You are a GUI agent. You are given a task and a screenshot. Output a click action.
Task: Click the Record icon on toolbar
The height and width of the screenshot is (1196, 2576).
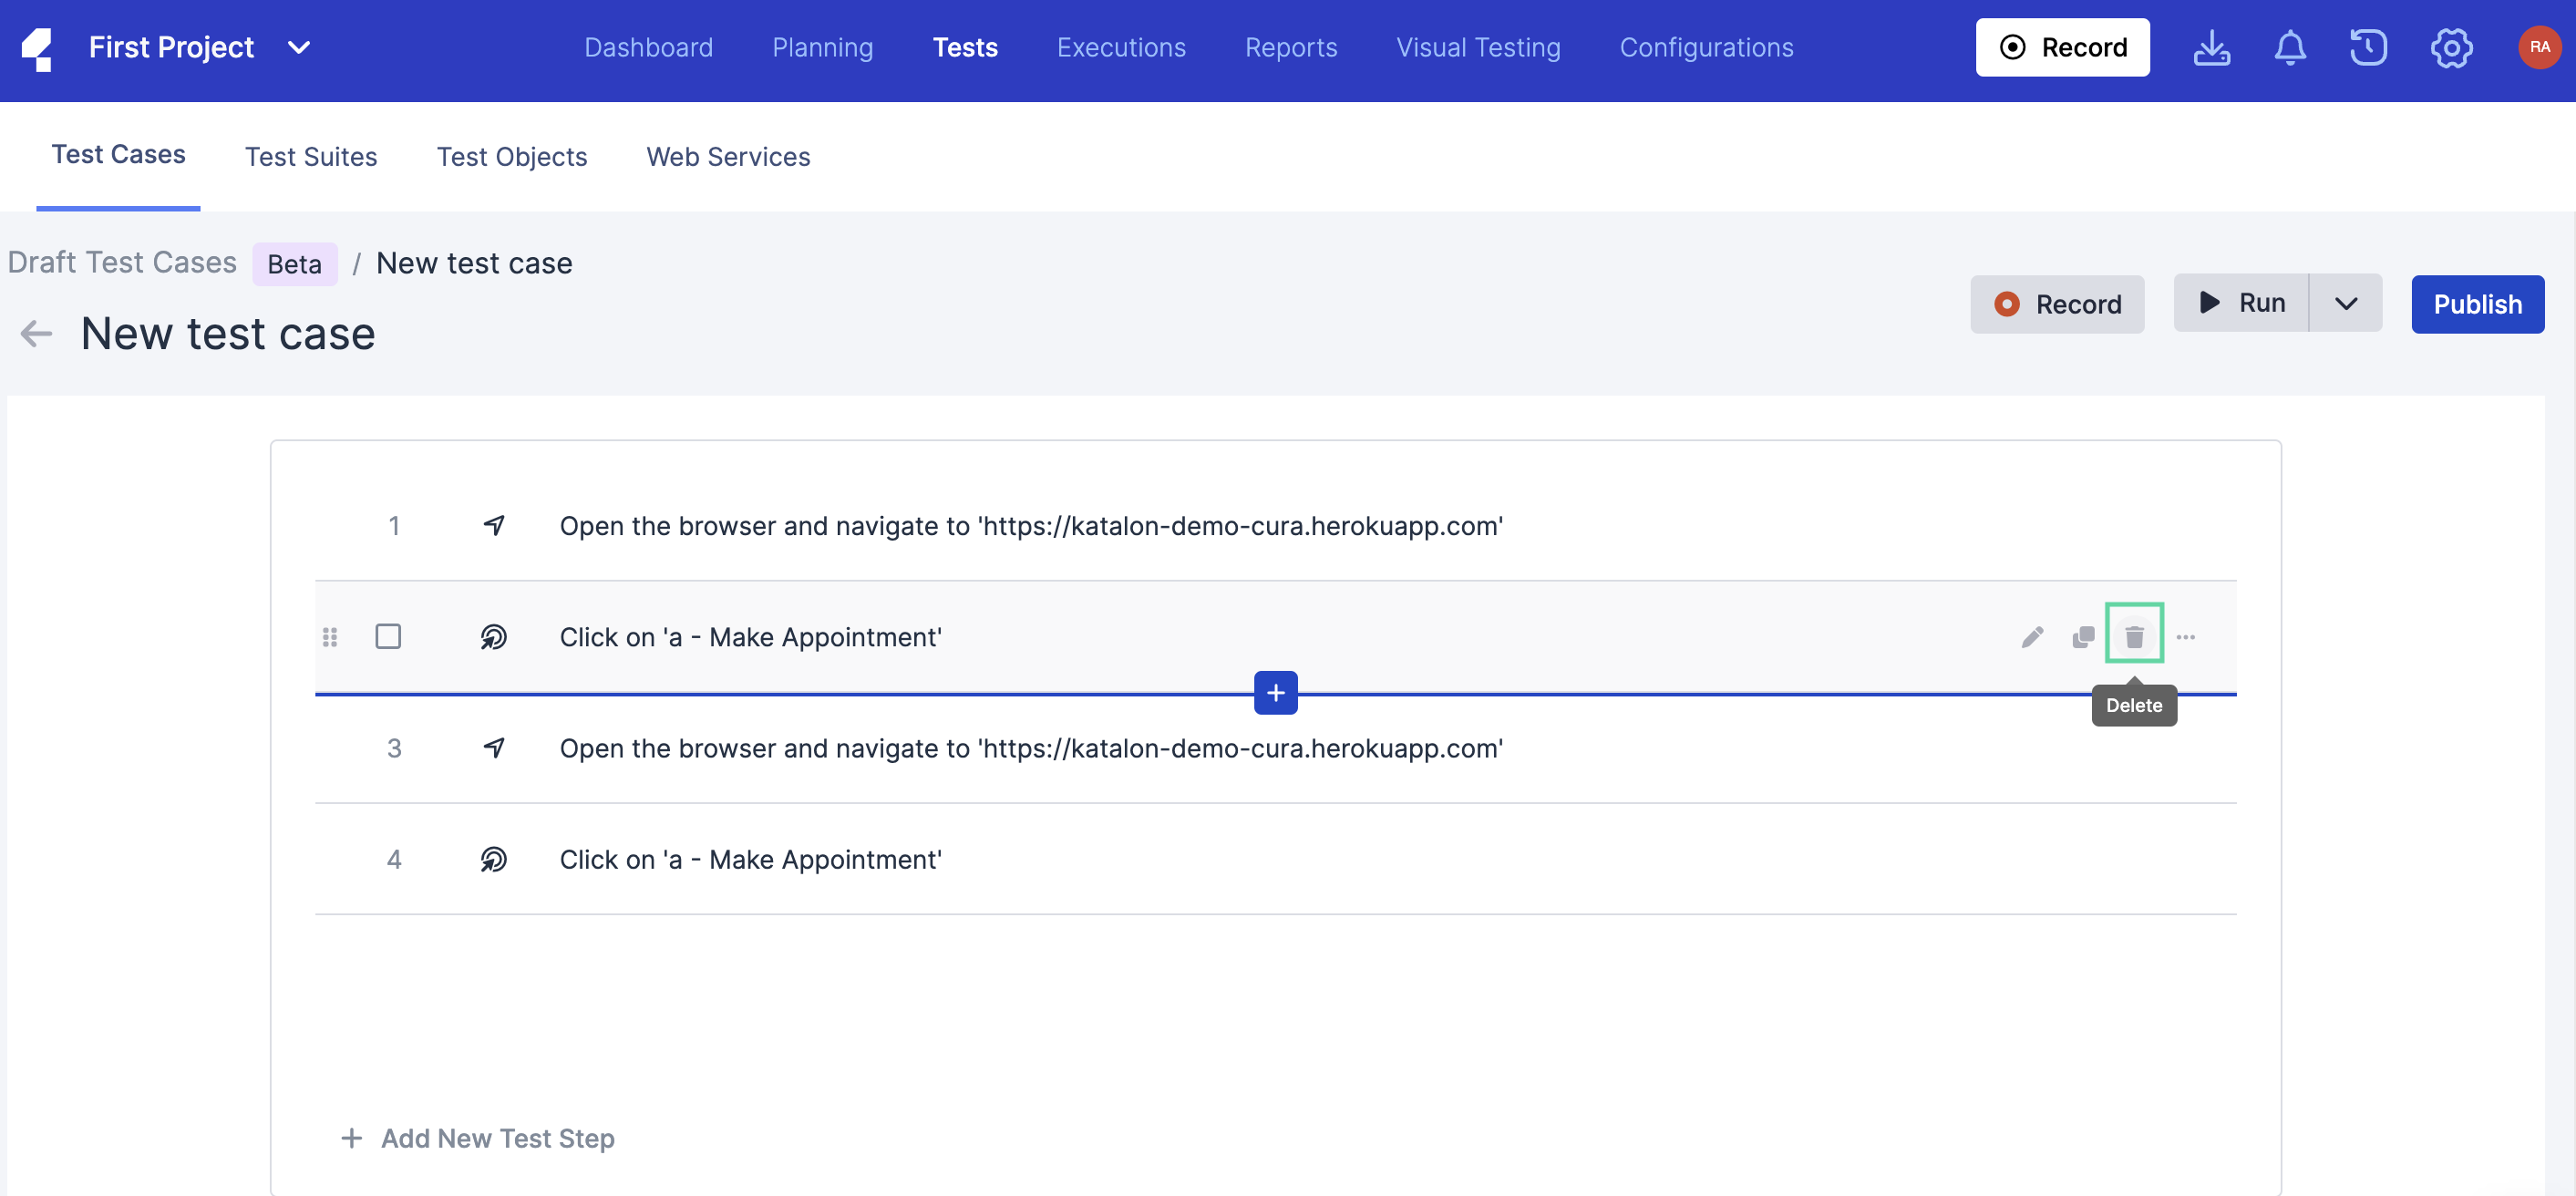(x=2062, y=46)
